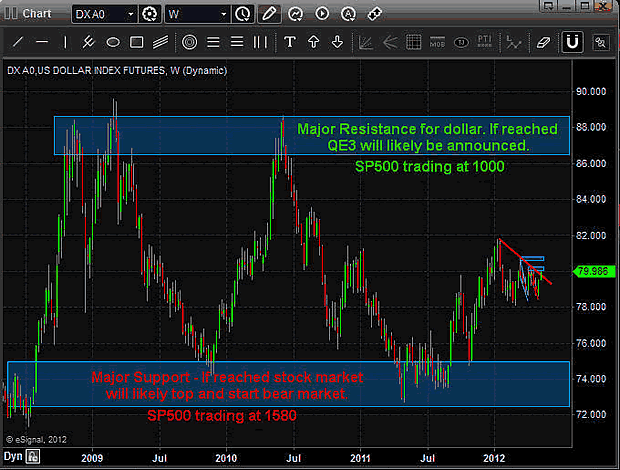Click the 2010 time axis label
Screen dimensions: 620x470
point(226,458)
